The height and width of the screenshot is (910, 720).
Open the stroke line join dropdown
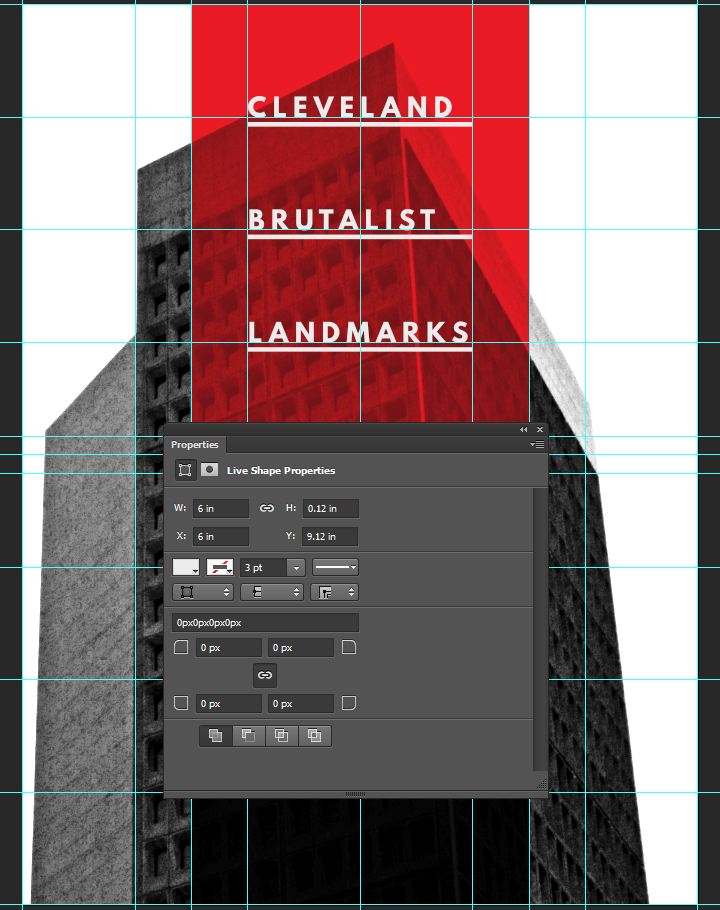[334, 592]
